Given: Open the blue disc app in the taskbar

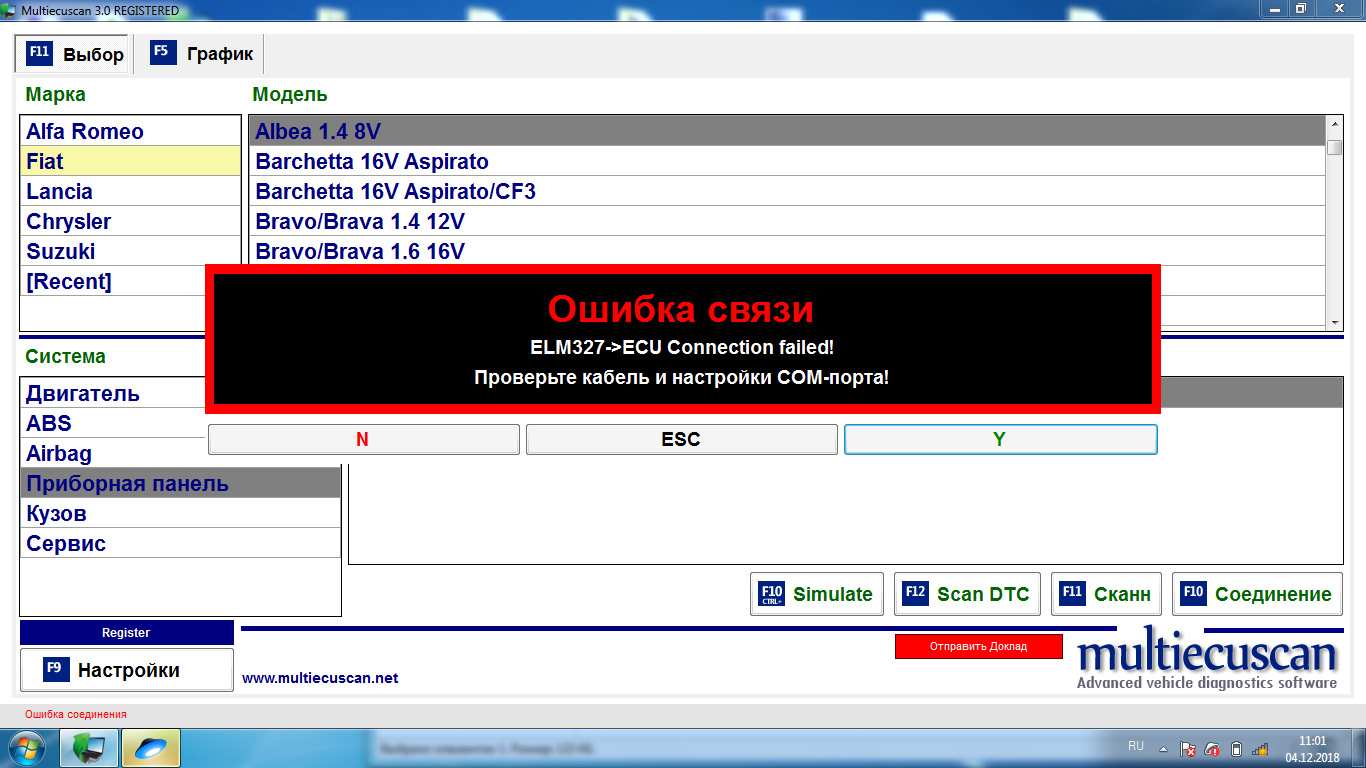Looking at the screenshot, I should 151,748.
